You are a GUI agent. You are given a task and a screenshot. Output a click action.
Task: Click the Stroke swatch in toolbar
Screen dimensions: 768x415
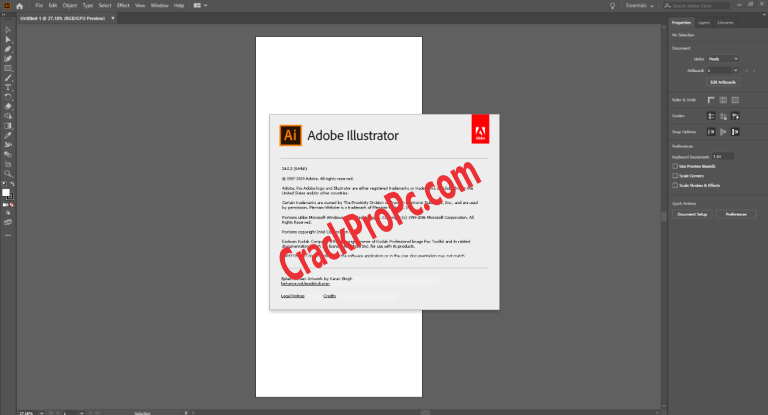click(11, 196)
